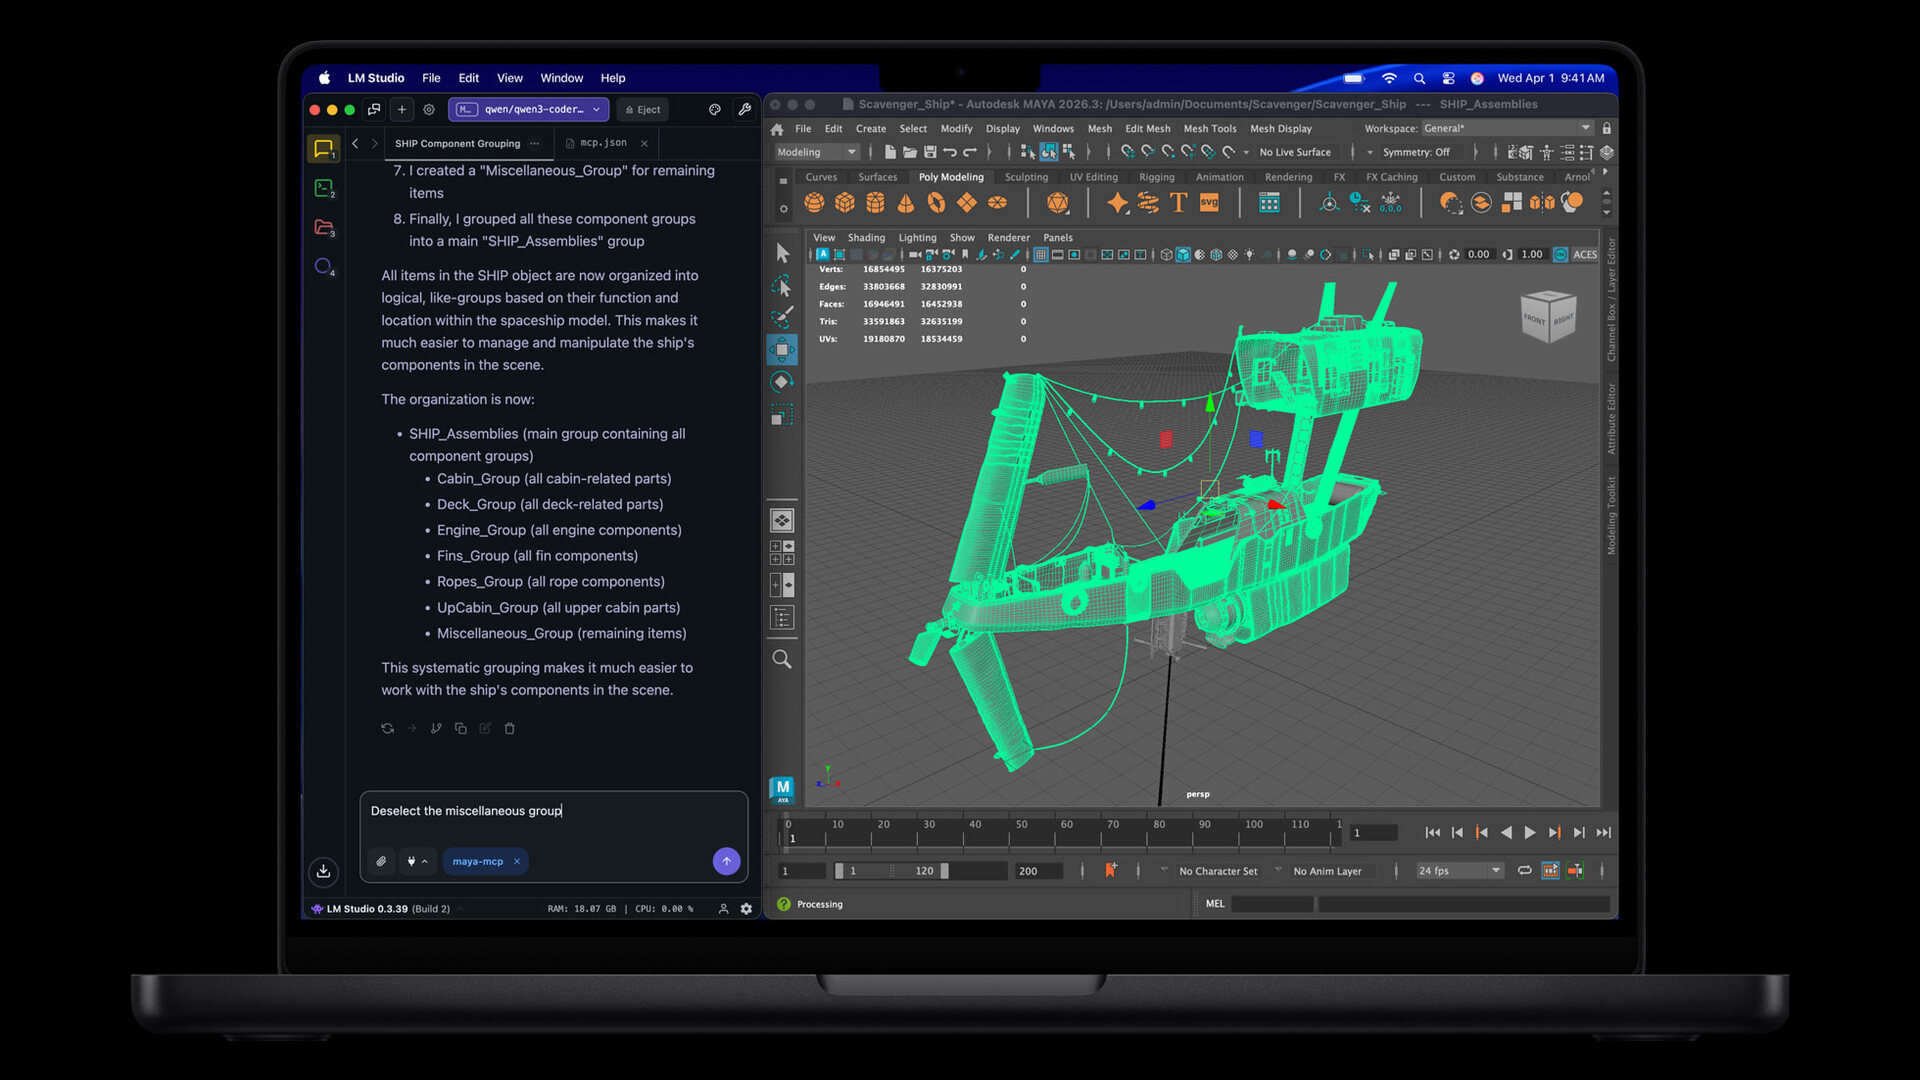Open the 24 fps frame rate dropdown
Image resolution: width=1920 pixels, height=1080 pixels.
[1459, 871]
